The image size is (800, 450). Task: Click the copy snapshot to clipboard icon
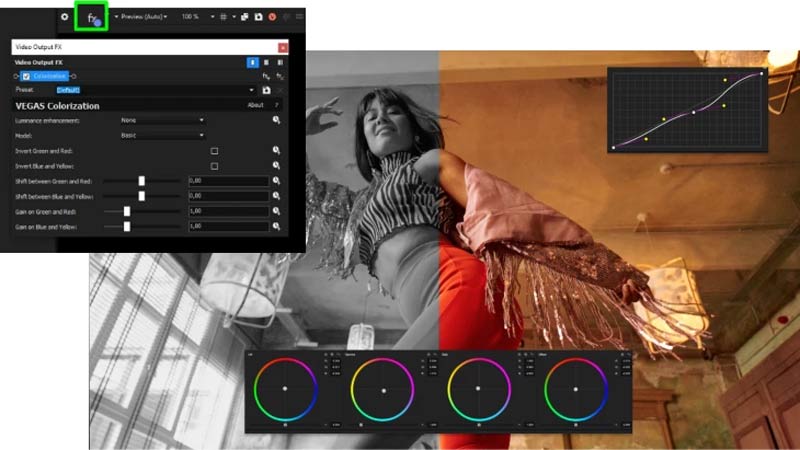(x=245, y=17)
